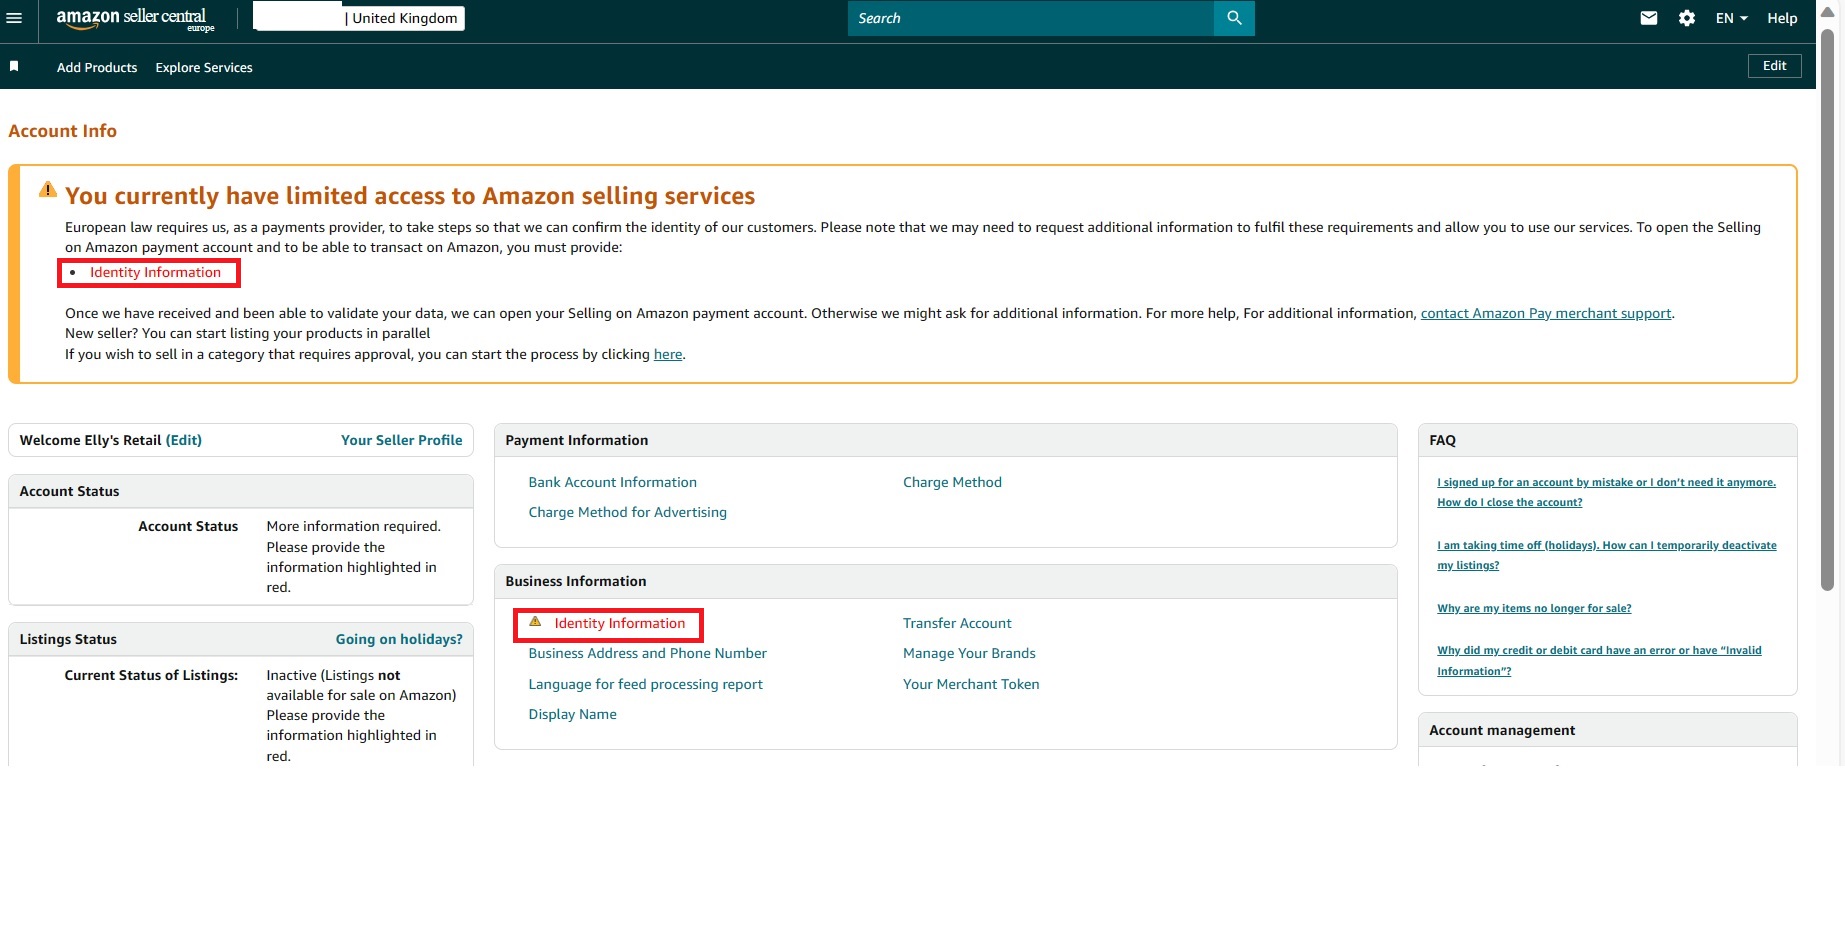Click the 'here' category approval link
The image size is (1845, 937).
pyautogui.click(x=668, y=354)
